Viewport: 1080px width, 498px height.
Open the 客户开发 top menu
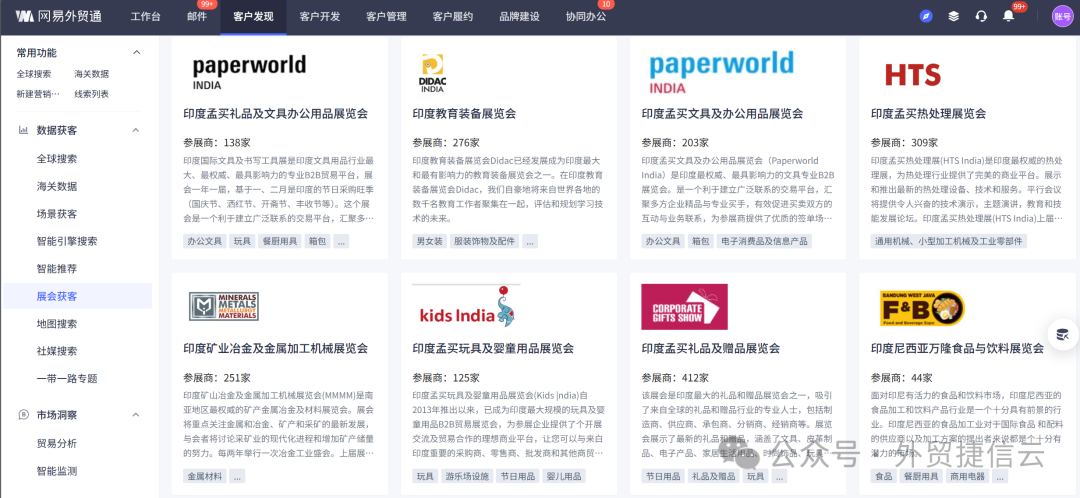320,17
